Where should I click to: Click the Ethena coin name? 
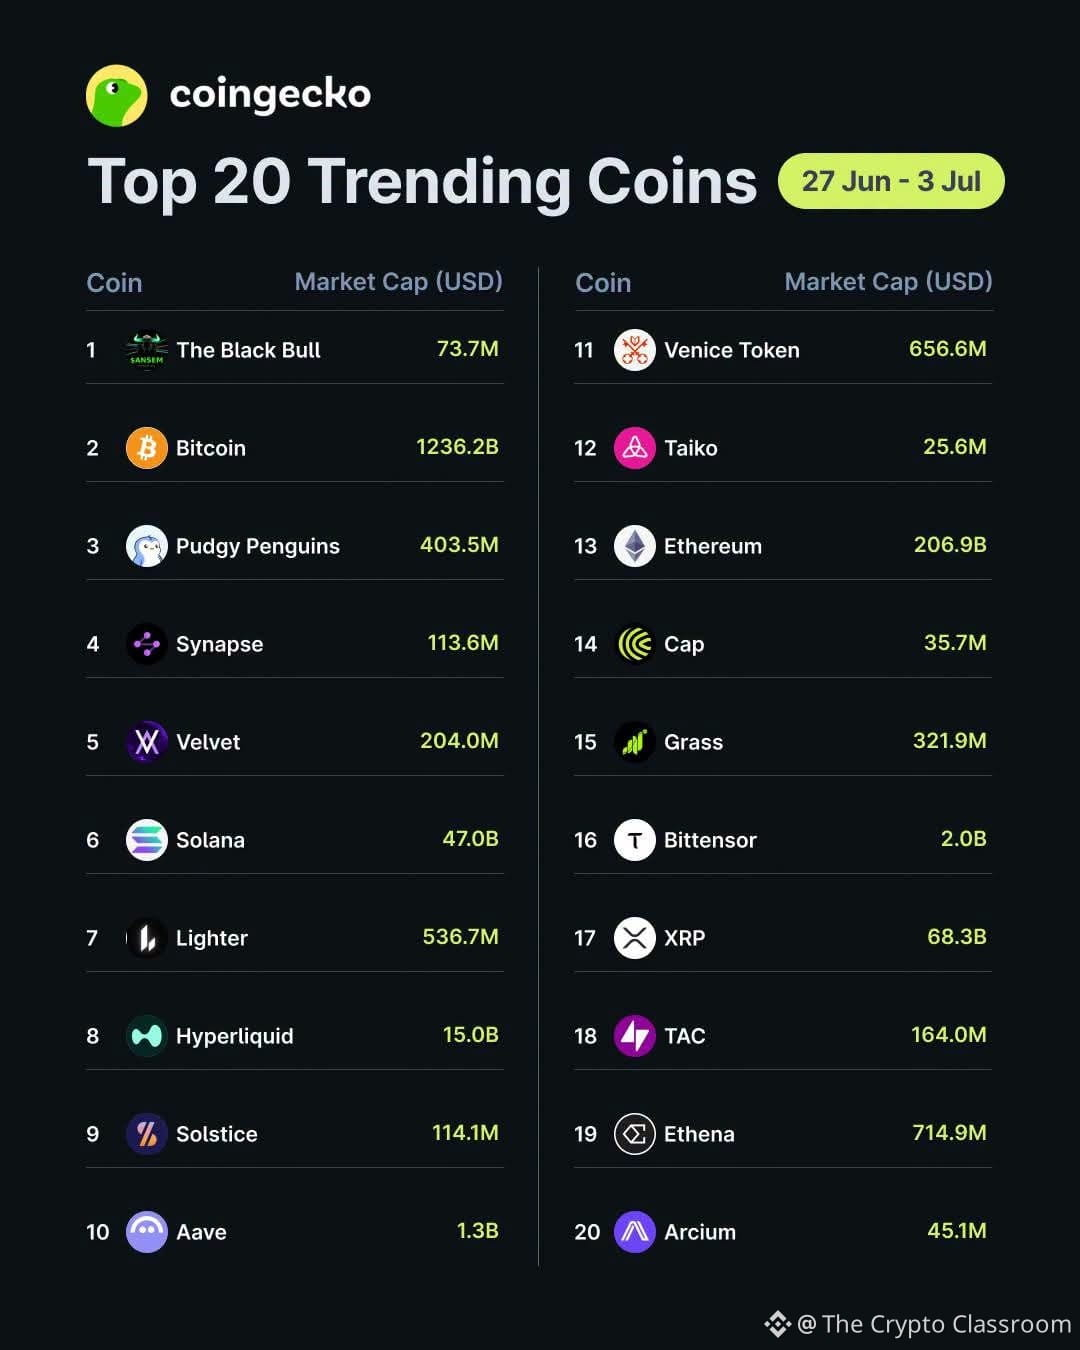point(699,1134)
